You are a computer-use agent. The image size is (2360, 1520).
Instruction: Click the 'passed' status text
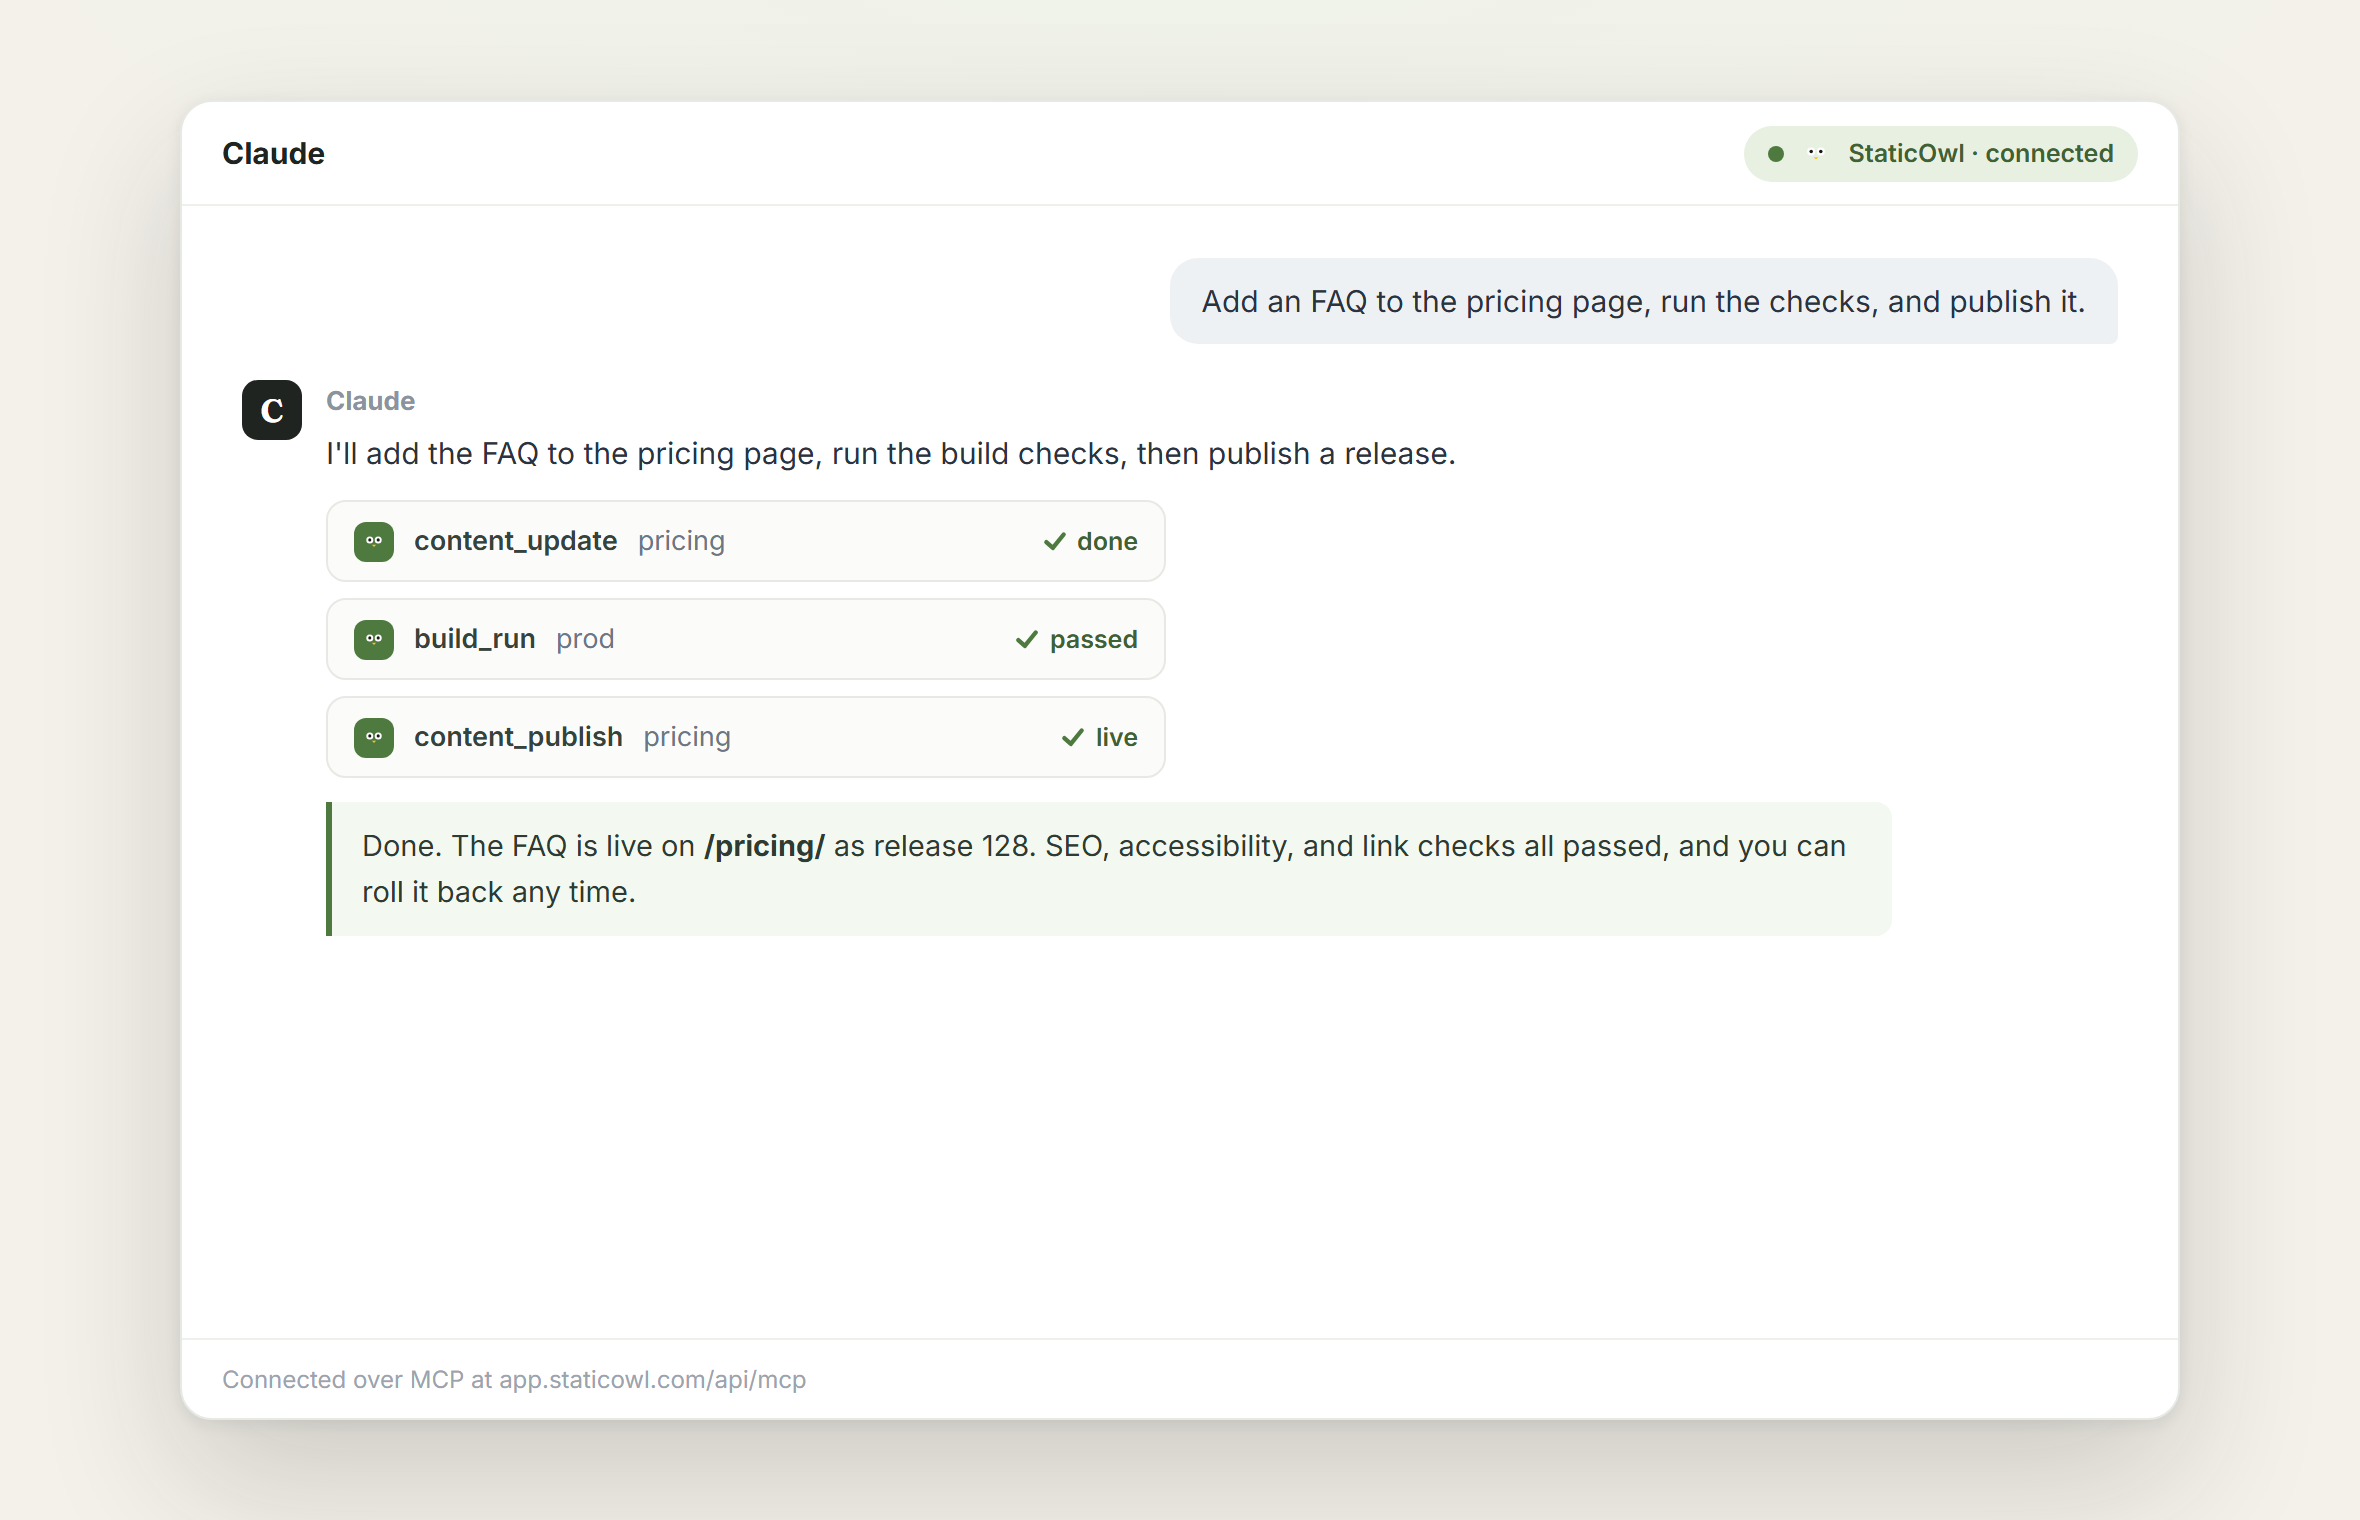pos(1093,640)
